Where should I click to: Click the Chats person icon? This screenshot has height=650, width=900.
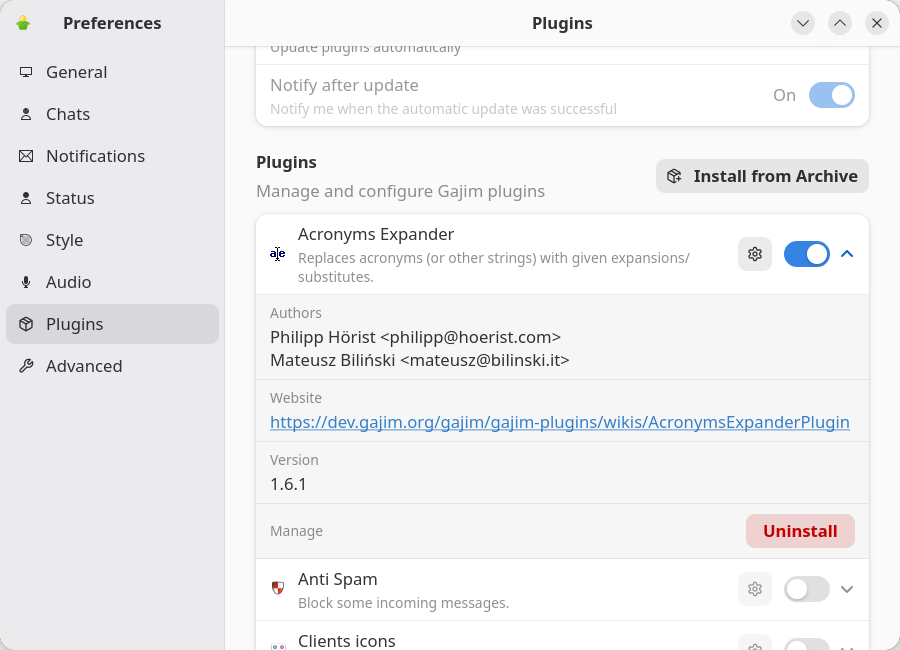26,114
